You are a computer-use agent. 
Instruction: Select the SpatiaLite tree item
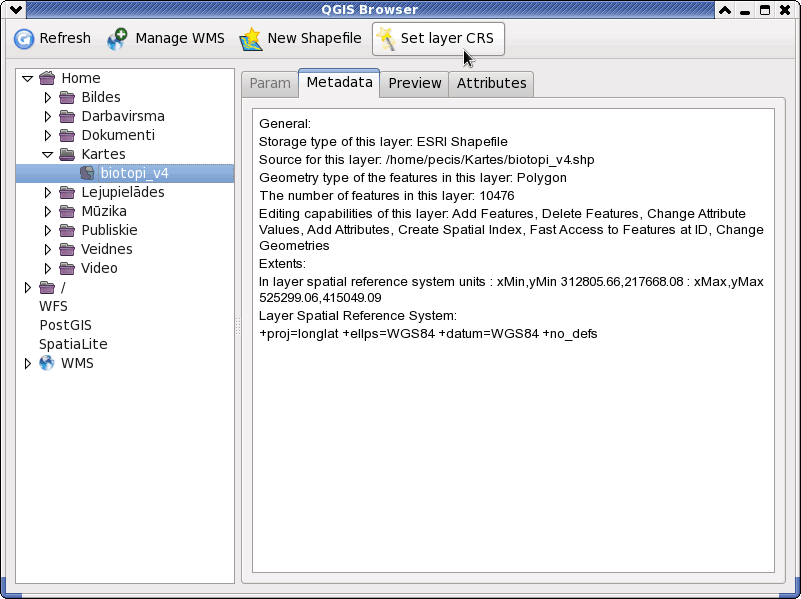click(73, 344)
